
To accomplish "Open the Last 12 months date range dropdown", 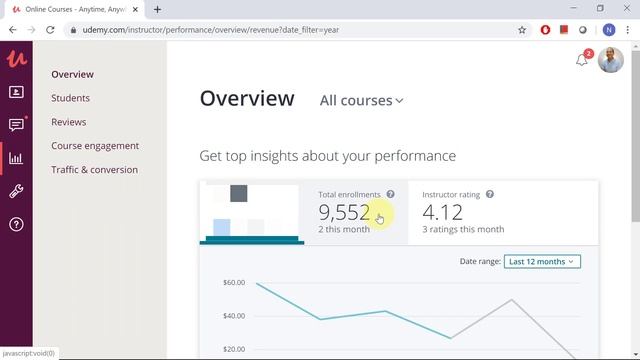I will point(542,262).
